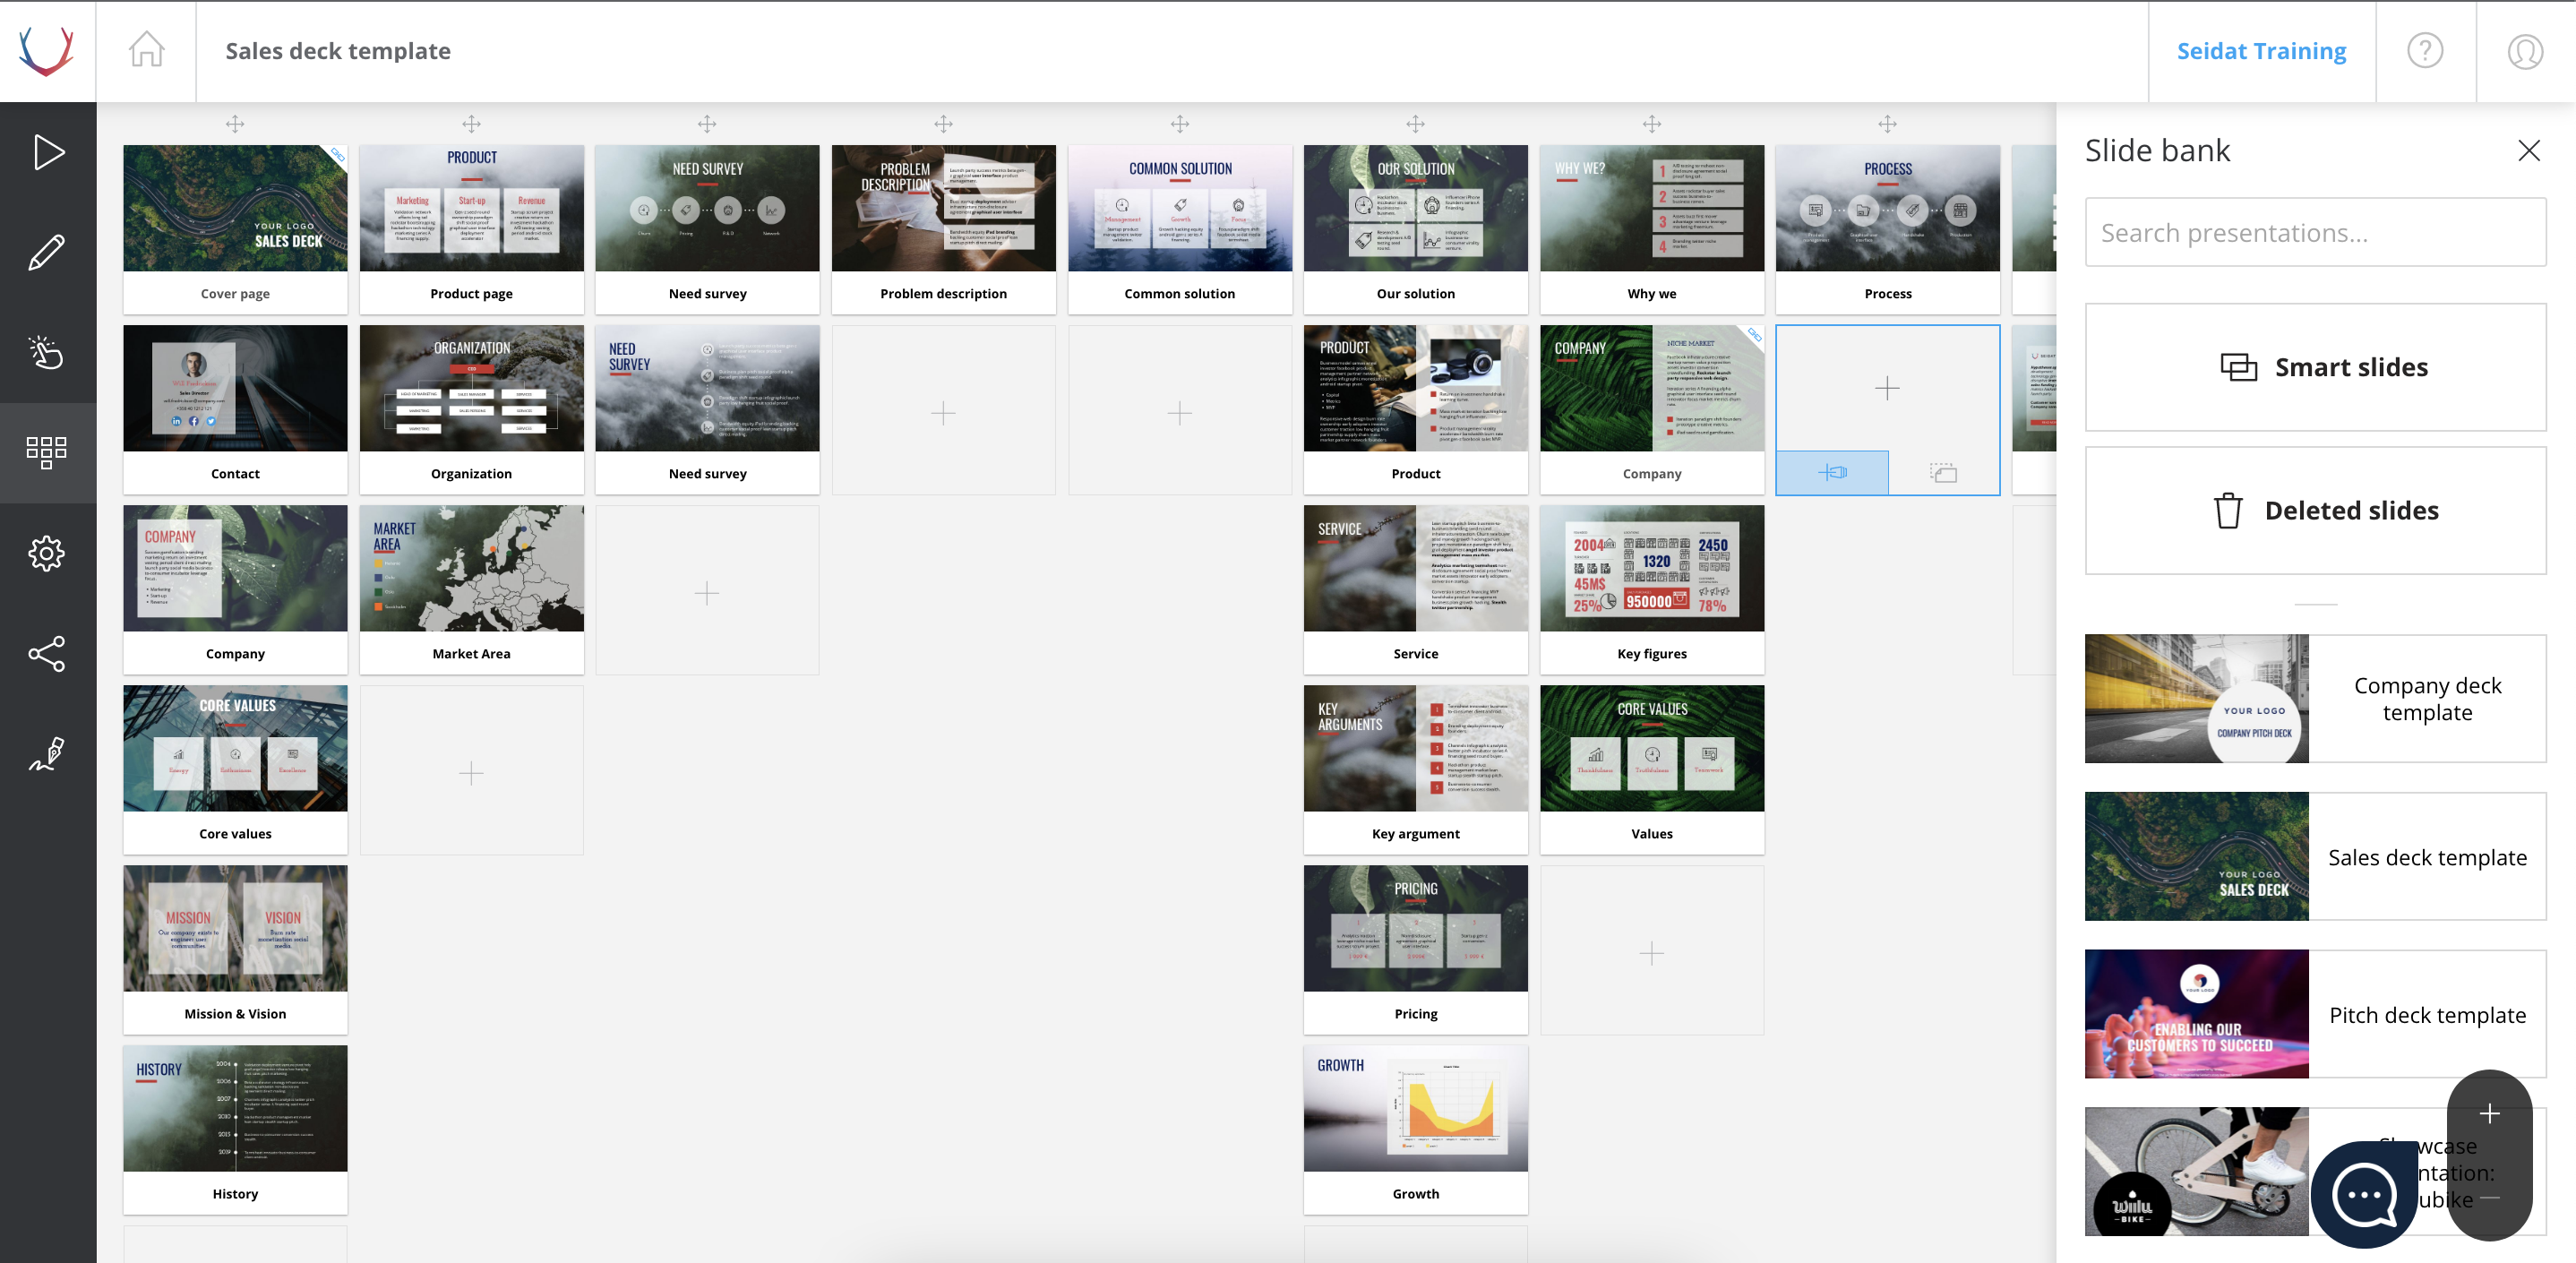Image resolution: width=2576 pixels, height=1263 pixels.
Task: Open presentation settings gear icon
Action: tap(47, 553)
